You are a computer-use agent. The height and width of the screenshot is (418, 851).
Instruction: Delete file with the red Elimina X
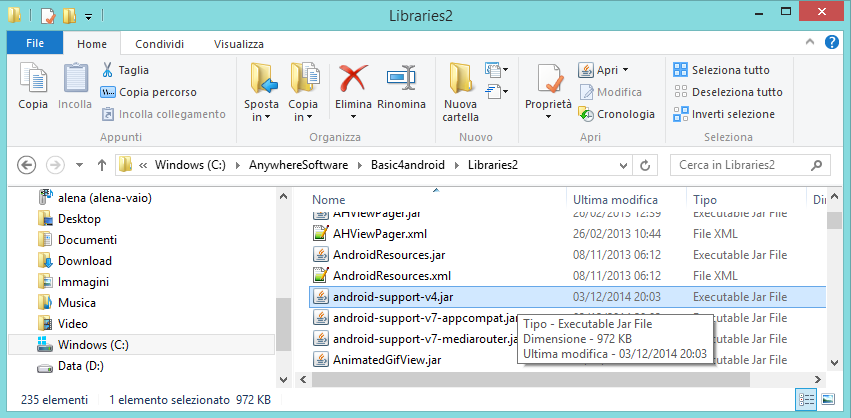(x=353, y=79)
